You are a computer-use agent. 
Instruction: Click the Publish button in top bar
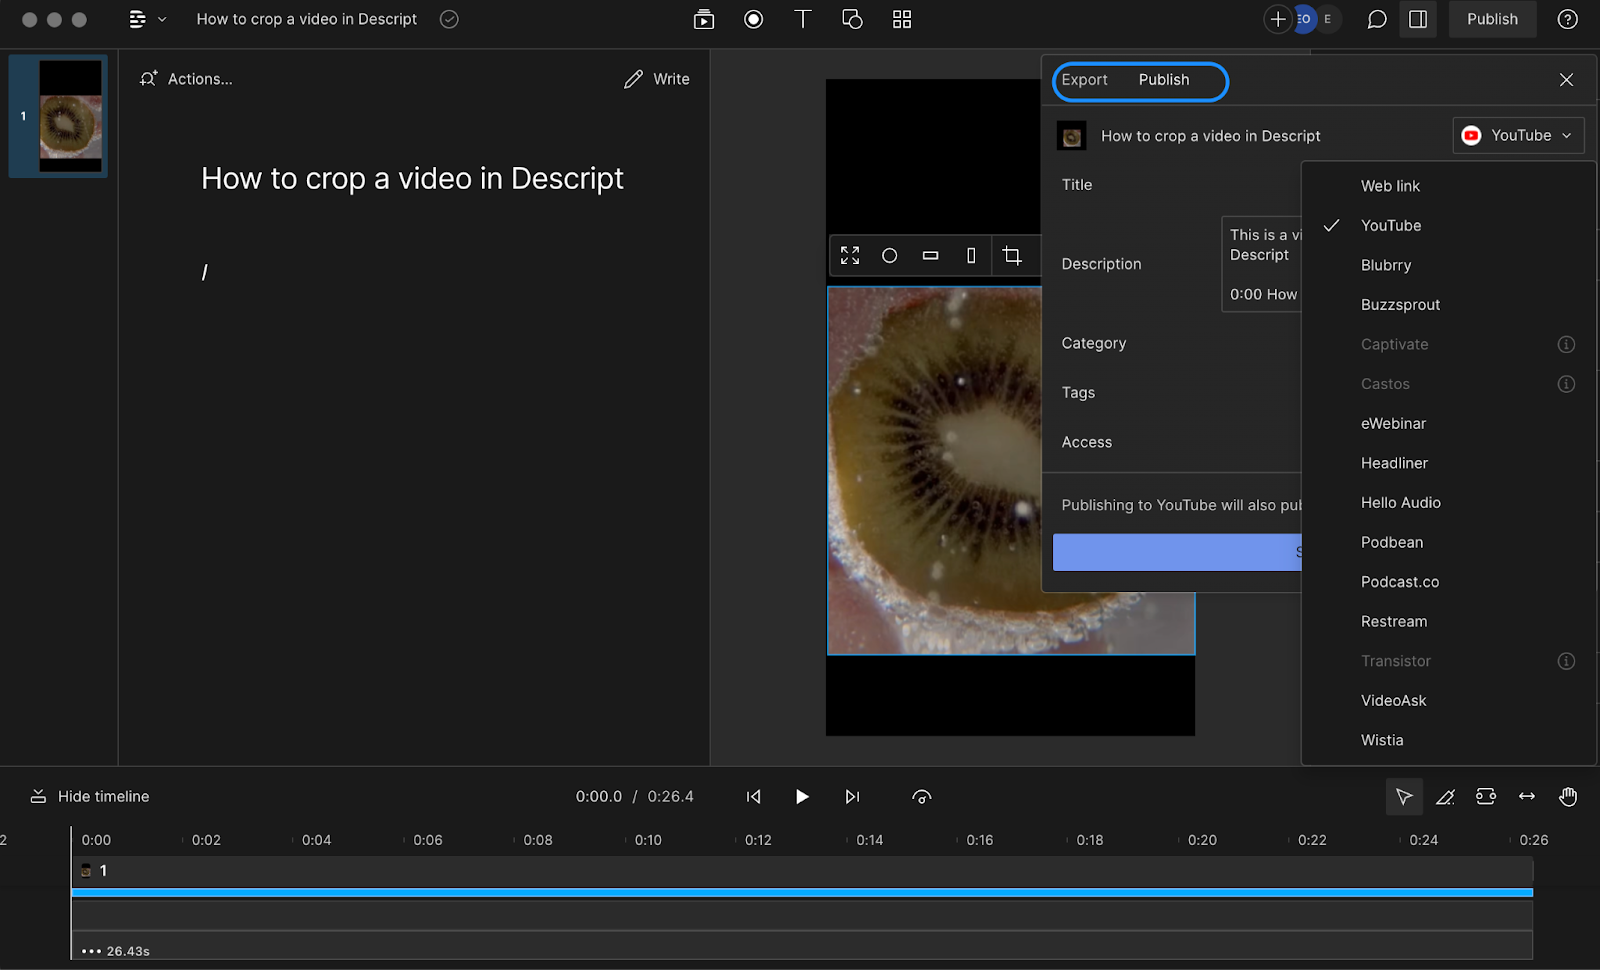tap(1492, 19)
